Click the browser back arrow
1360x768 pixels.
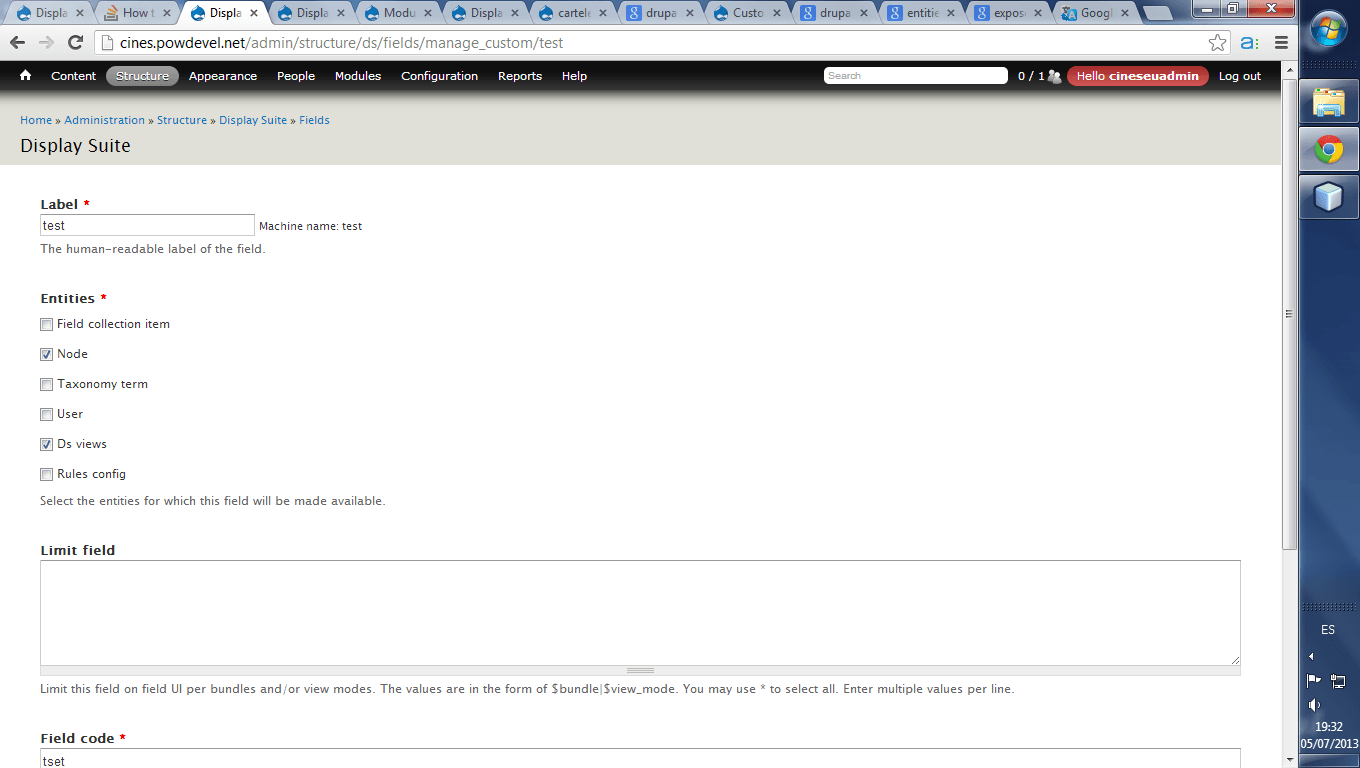click(x=18, y=43)
